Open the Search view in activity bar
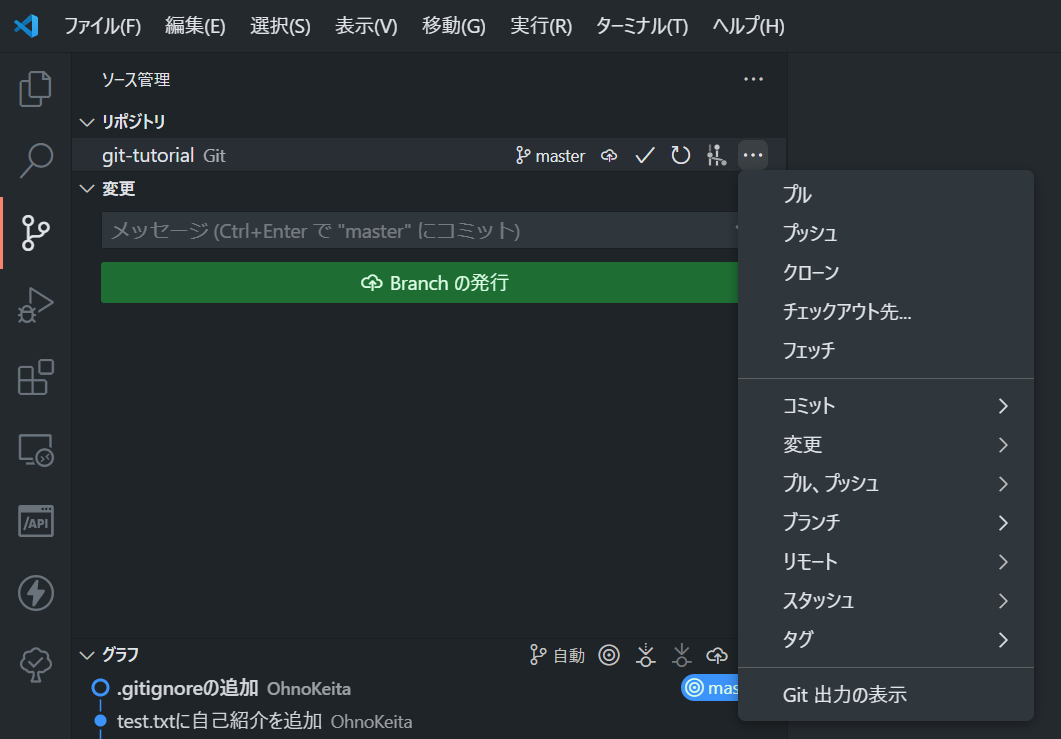Viewport: 1061px width, 739px height. tap(35, 160)
